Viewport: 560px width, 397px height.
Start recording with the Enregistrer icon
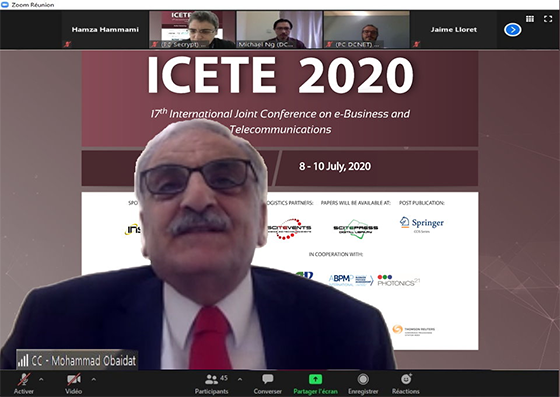(x=363, y=384)
